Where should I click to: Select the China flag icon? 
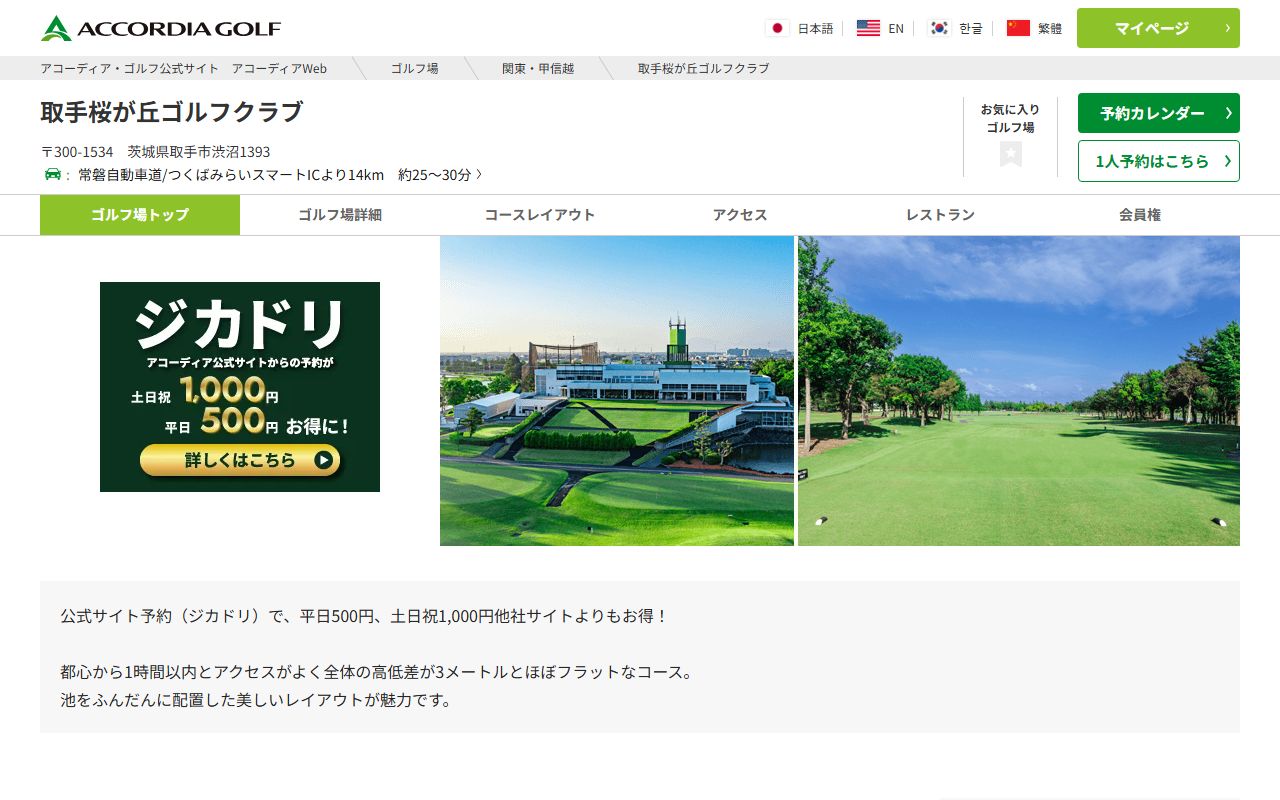coord(1018,28)
